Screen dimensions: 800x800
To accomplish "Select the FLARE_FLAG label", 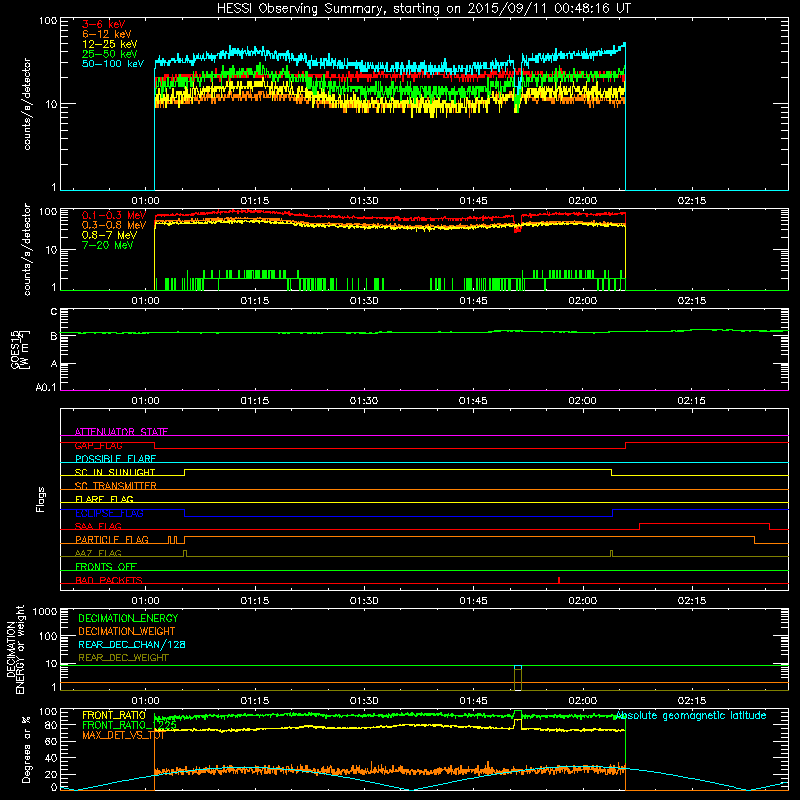I will coord(104,499).
